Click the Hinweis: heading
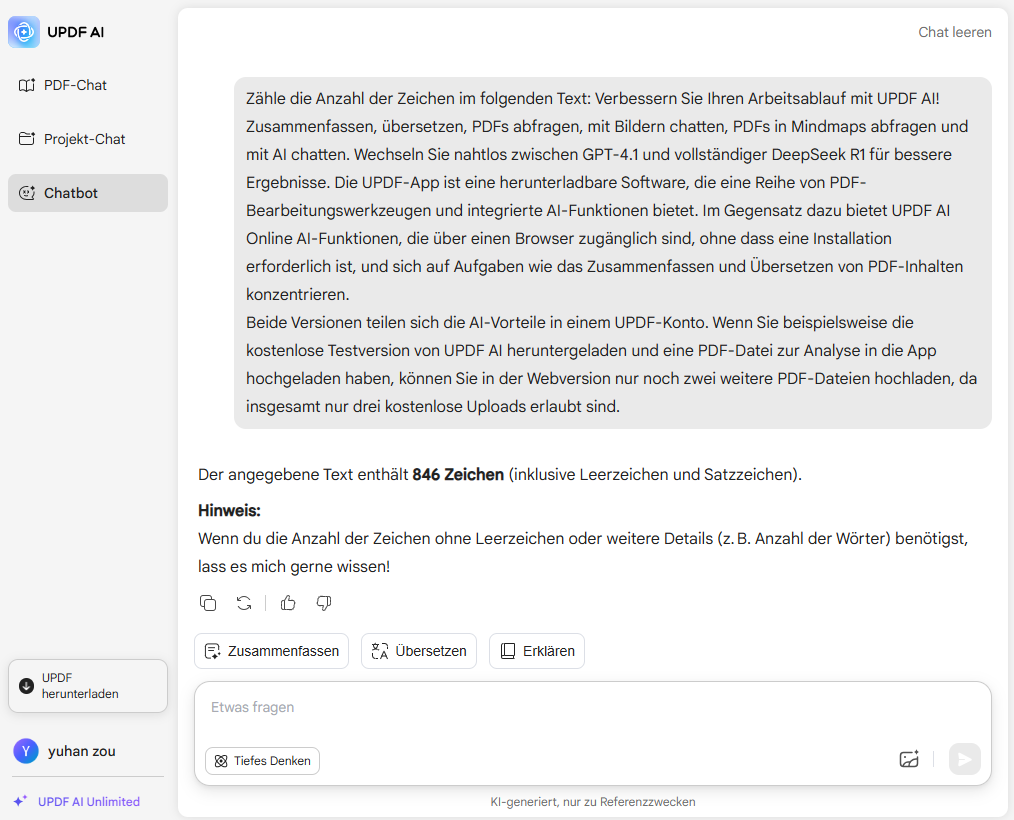 click(229, 511)
